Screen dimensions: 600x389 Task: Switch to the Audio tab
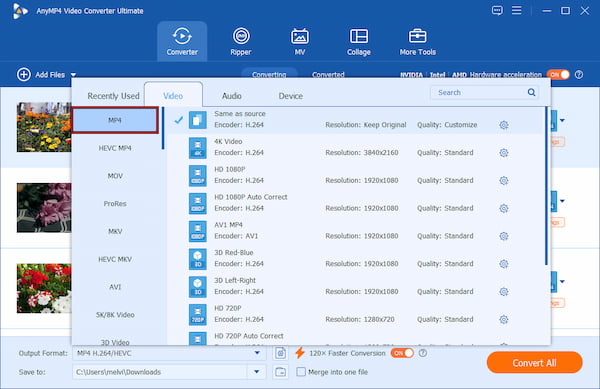click(x=232, y=96)
